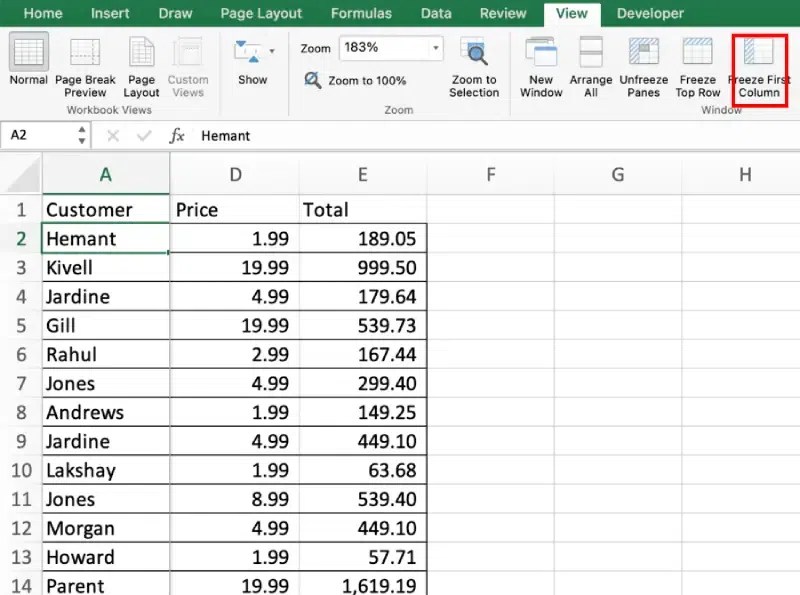Select Page Layout view icon
This screenshot has width=800, height=595.
pos(140,60)
